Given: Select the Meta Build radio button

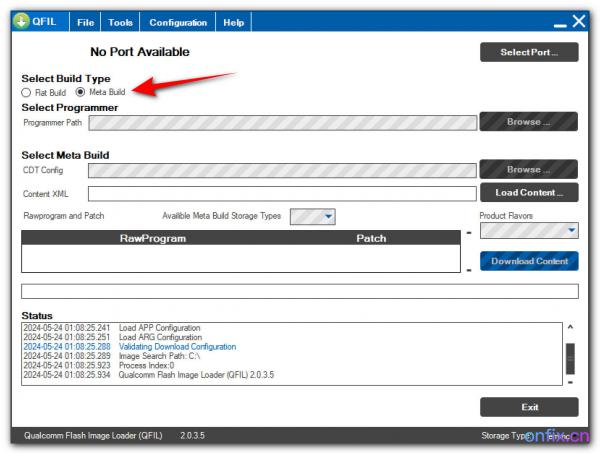Looking at the screenshot, I should click(80, 92).
